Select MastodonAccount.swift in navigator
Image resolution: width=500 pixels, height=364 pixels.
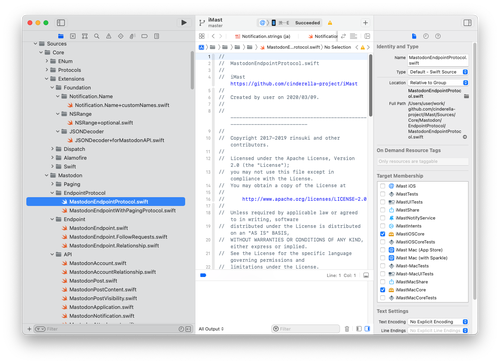98,263
